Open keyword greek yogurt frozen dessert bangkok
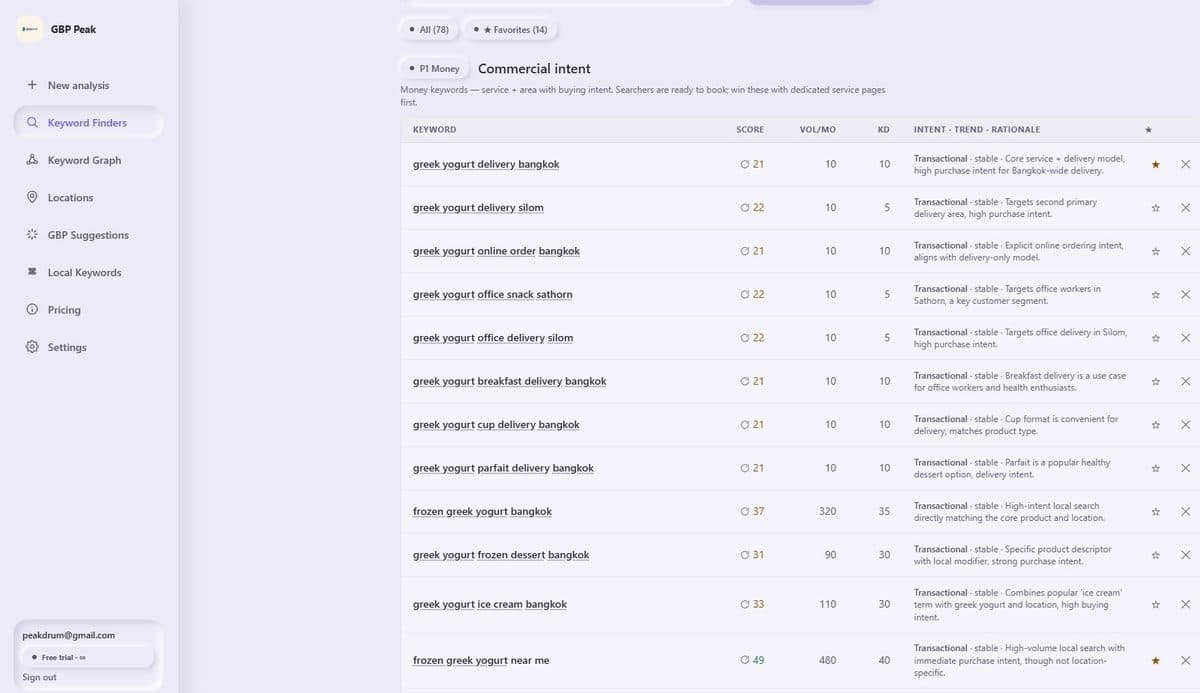 tap(501, 555)
